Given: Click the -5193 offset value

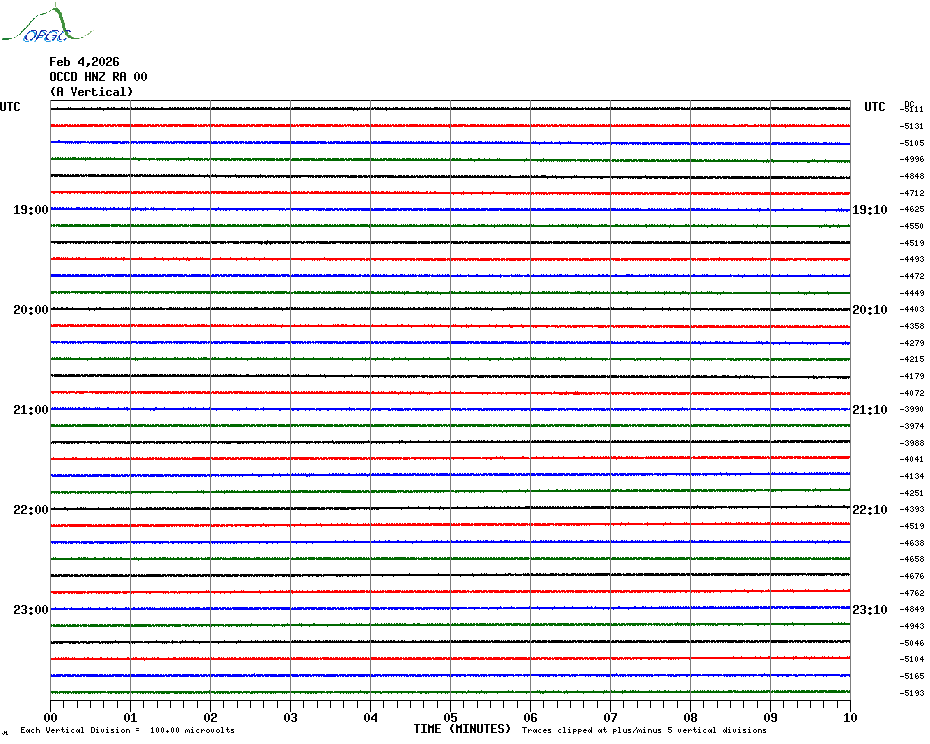Looking at the screenshot, I should [912, 693].
